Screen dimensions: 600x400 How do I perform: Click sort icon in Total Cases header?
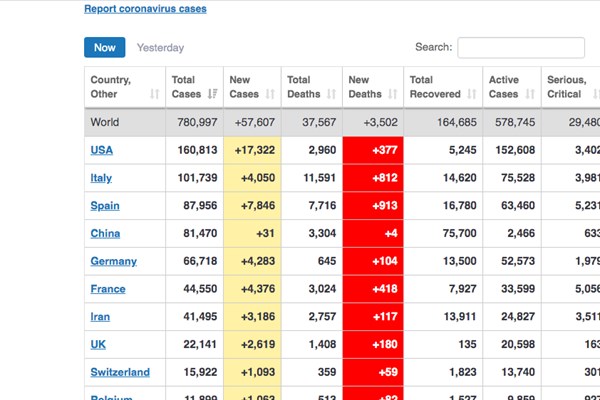click(212, 94)
